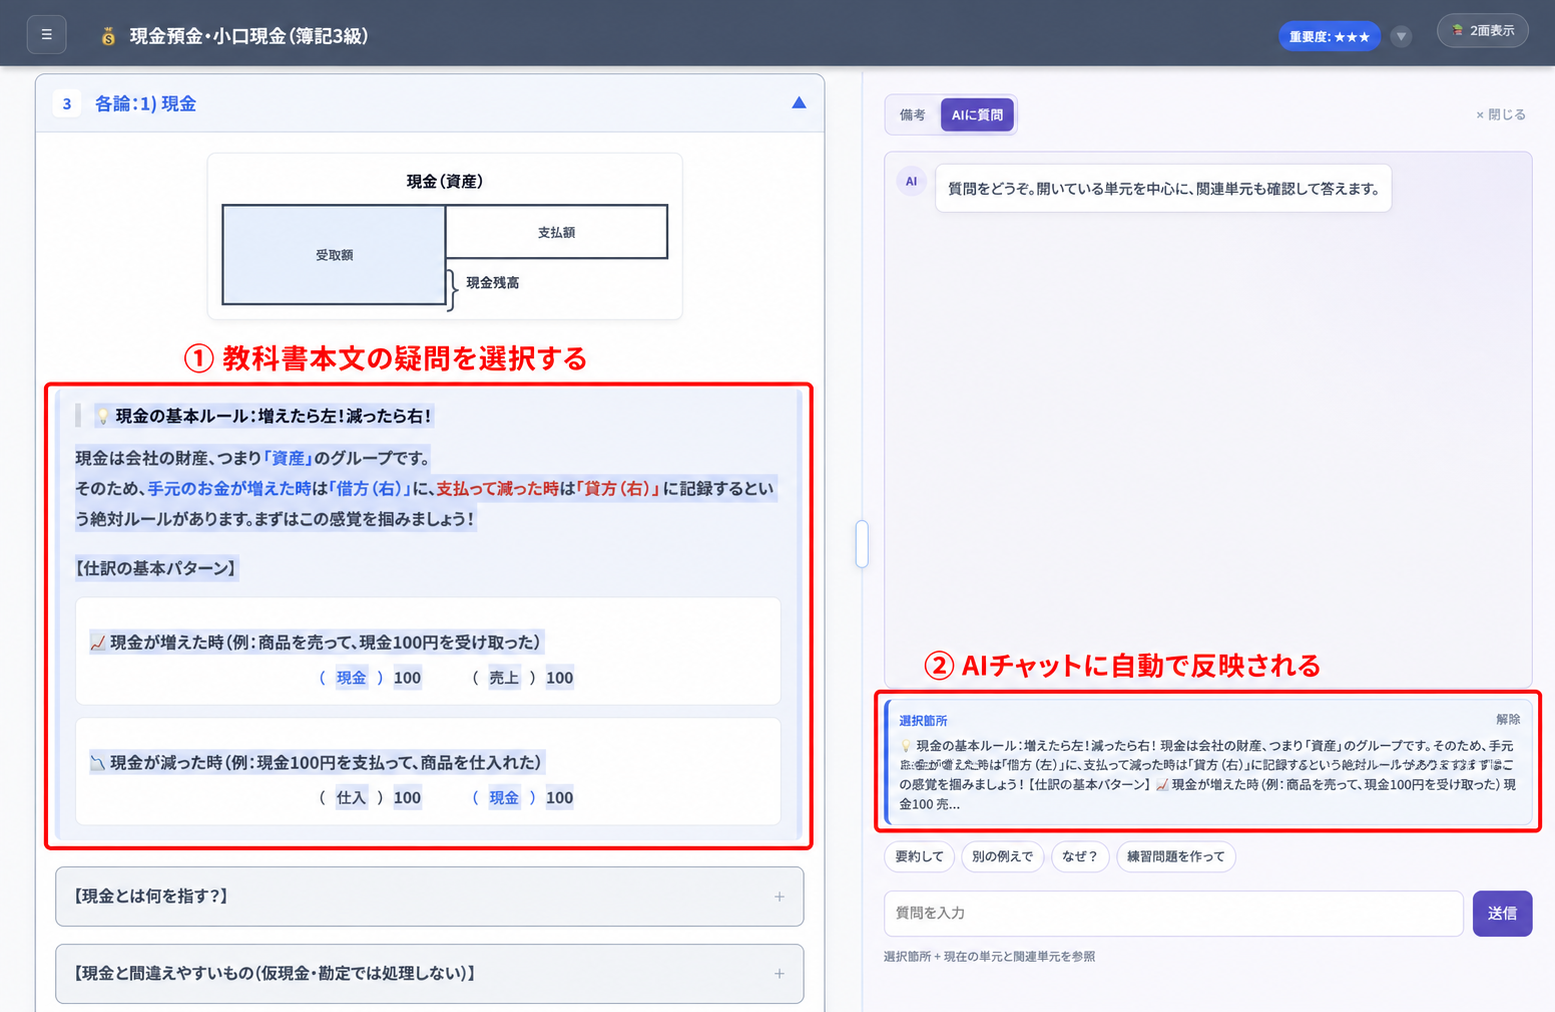Click the 要約して suggestion chip
The height and width of the screenshot is (1012, 1555).
pyautogui.click(x=919, y=857)
